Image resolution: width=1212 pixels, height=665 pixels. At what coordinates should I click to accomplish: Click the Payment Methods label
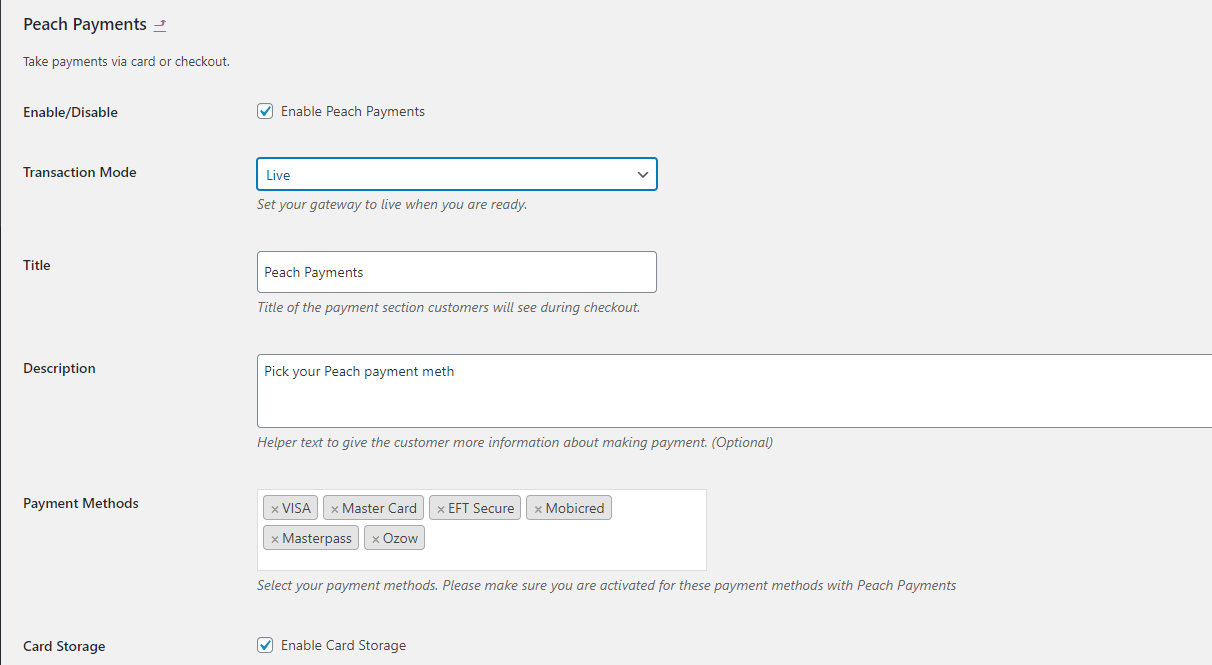[81, 503]
